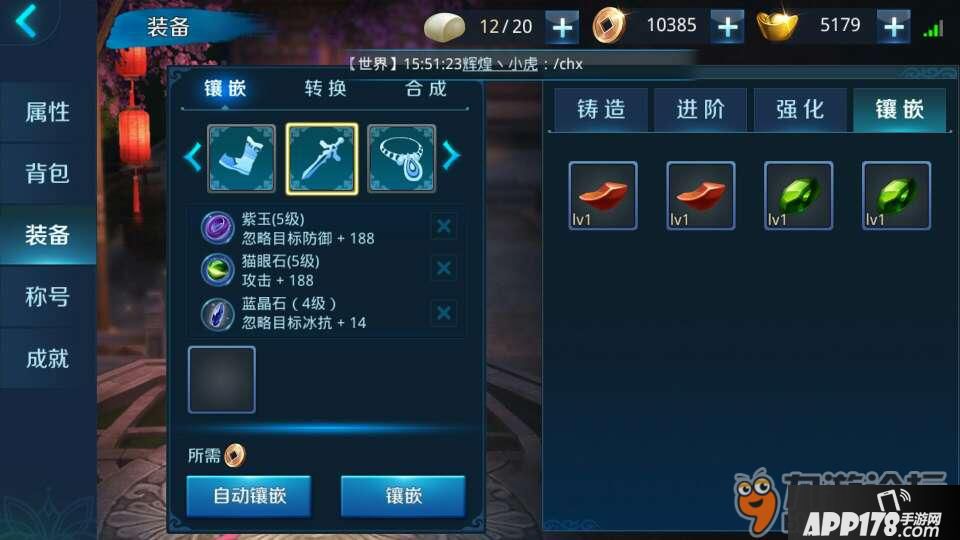Pick the first red lv1 gem
This screenshot has height=540, width=960.
coord(603,196)
